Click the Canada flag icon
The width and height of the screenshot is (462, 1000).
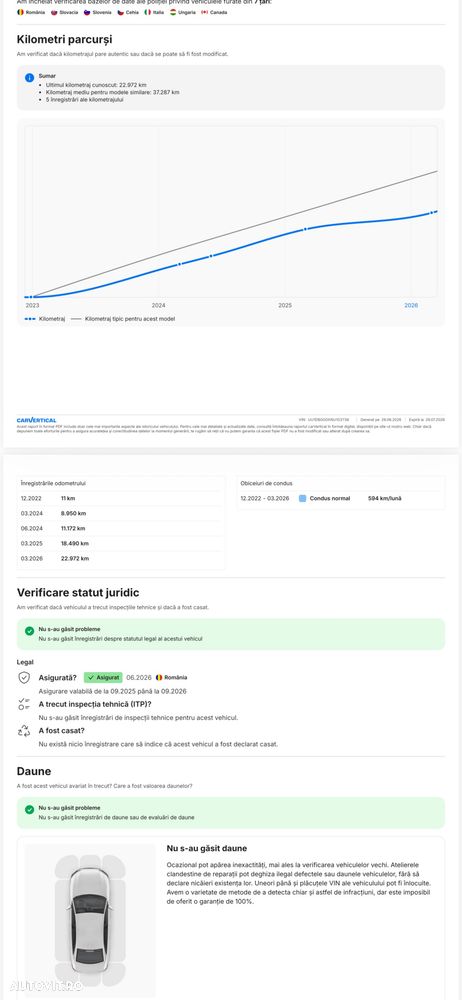tap(204, 12)
